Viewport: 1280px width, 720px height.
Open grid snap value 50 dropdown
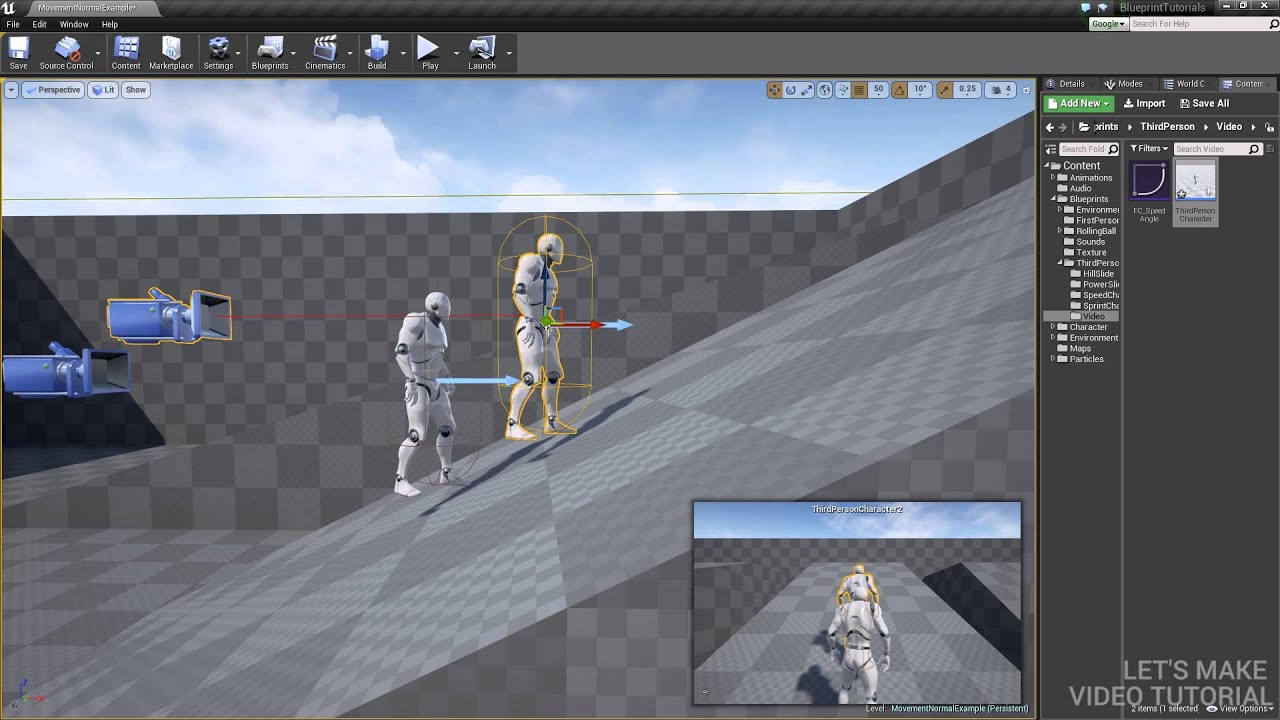[x=878, y=90]
